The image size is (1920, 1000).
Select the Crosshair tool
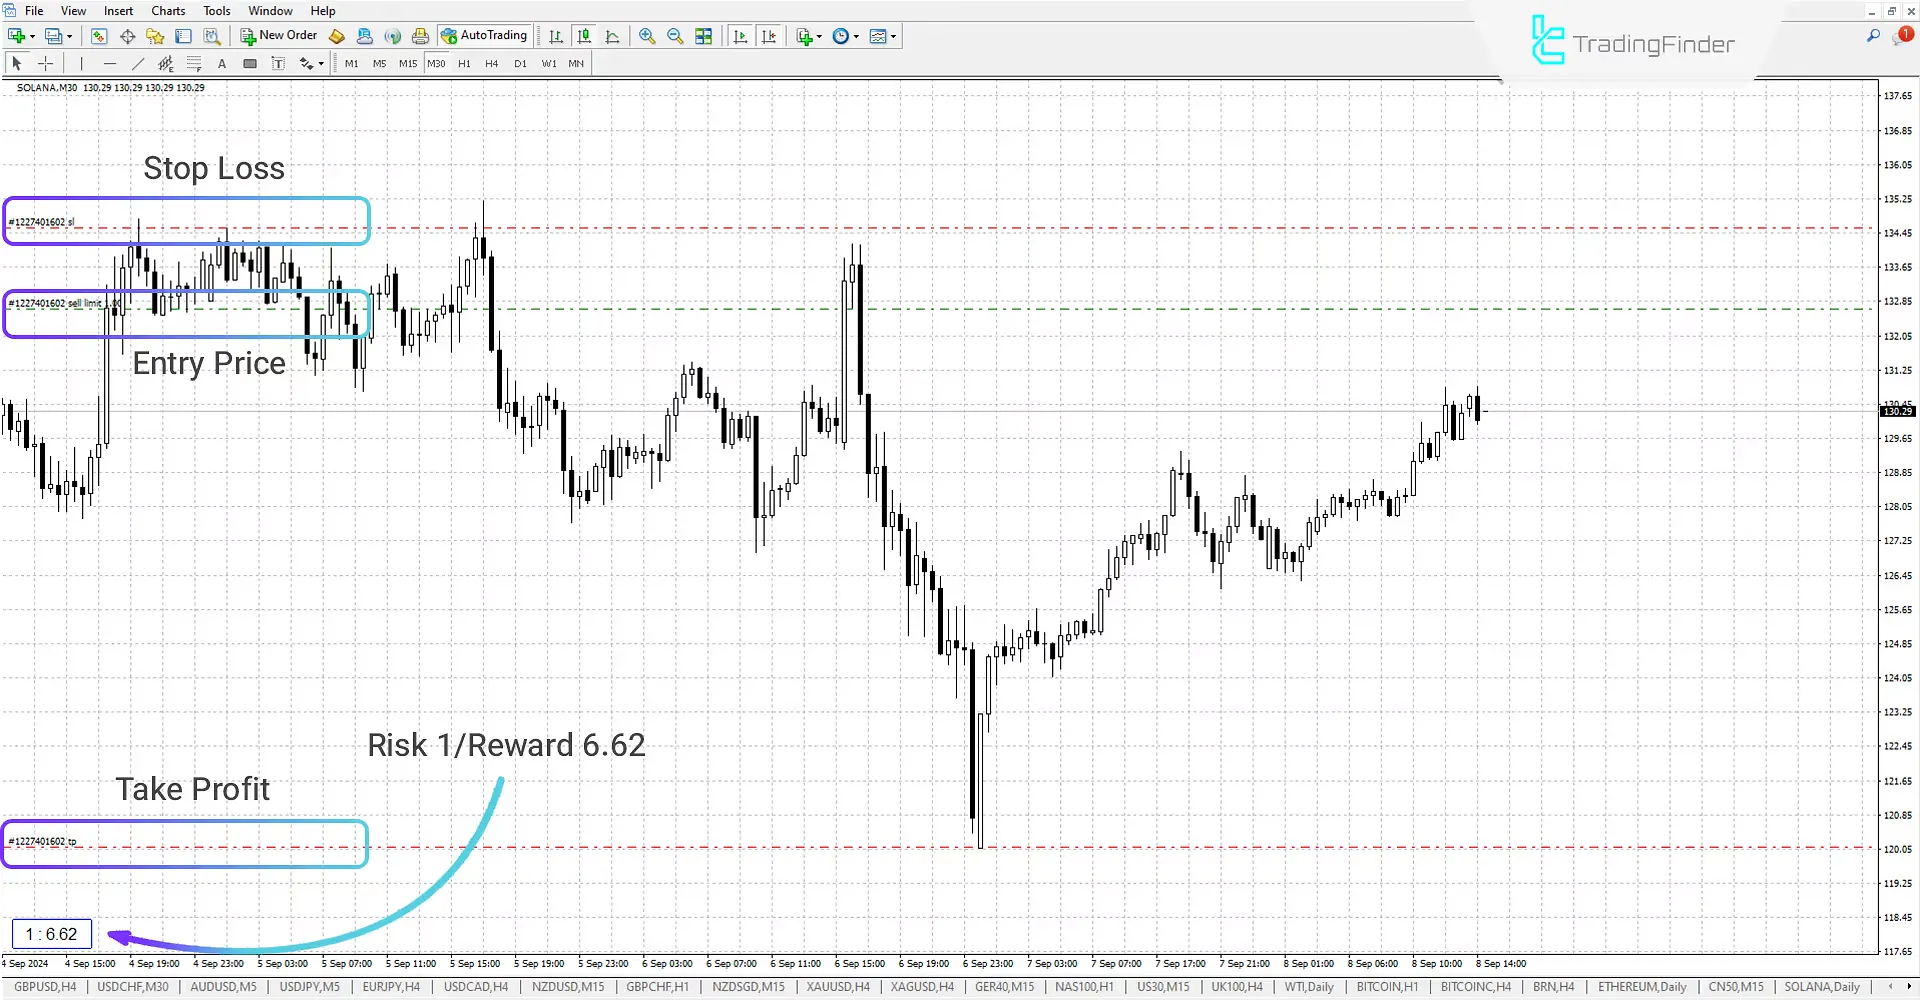tap(45, 63)
